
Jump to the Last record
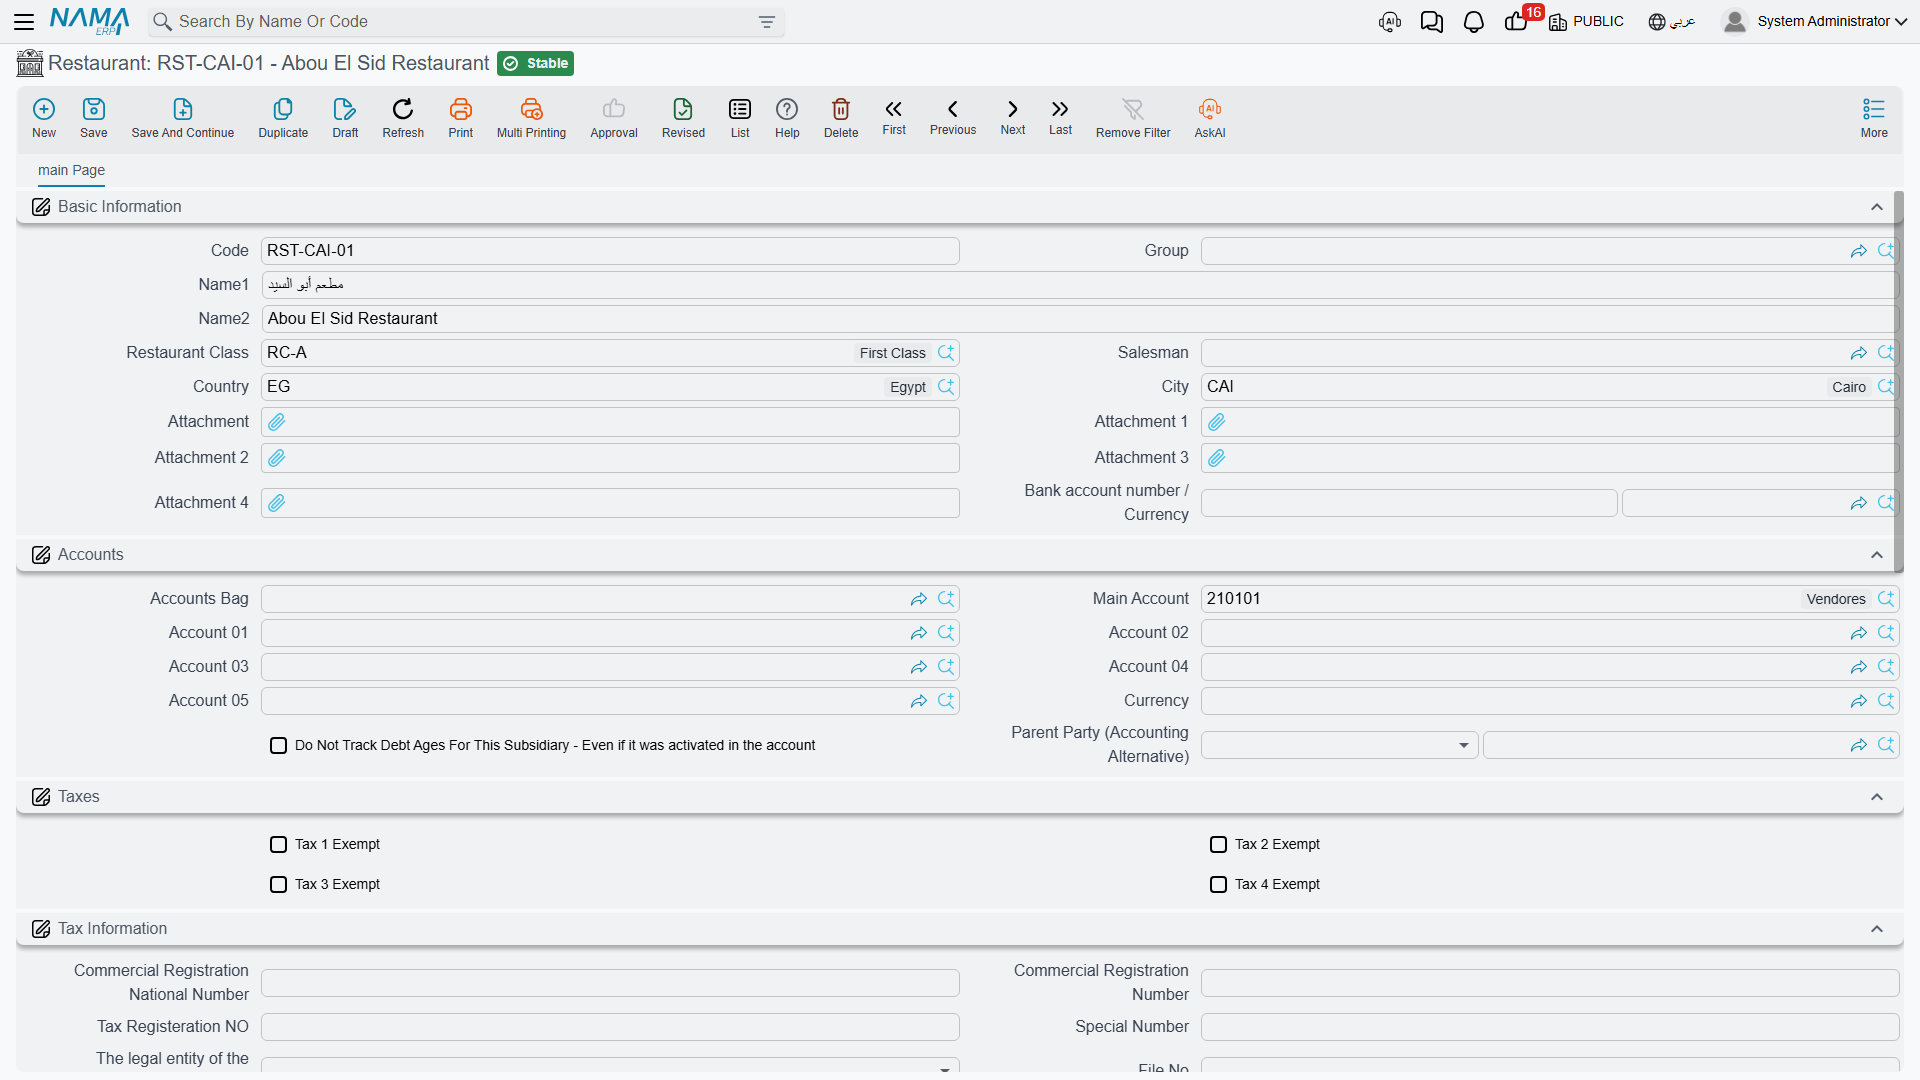1060,117
